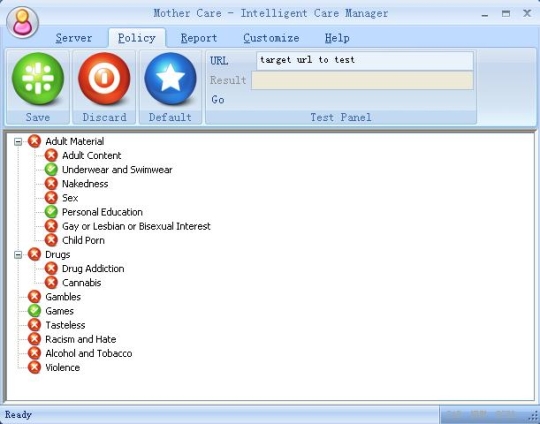Click the Drug Addiction status icon
The image size is (540, 424).
(x=51, y=268)
